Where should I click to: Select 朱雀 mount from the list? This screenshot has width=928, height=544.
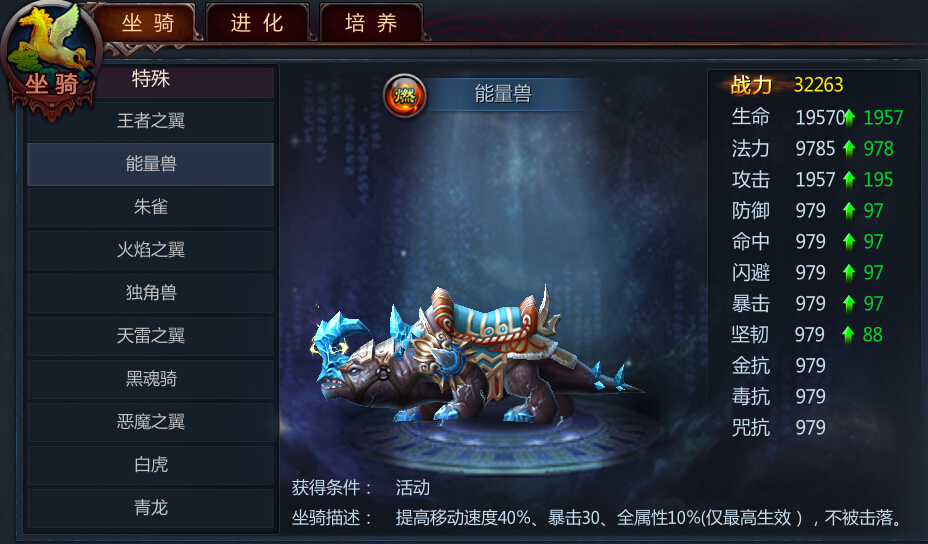(150, 207)
